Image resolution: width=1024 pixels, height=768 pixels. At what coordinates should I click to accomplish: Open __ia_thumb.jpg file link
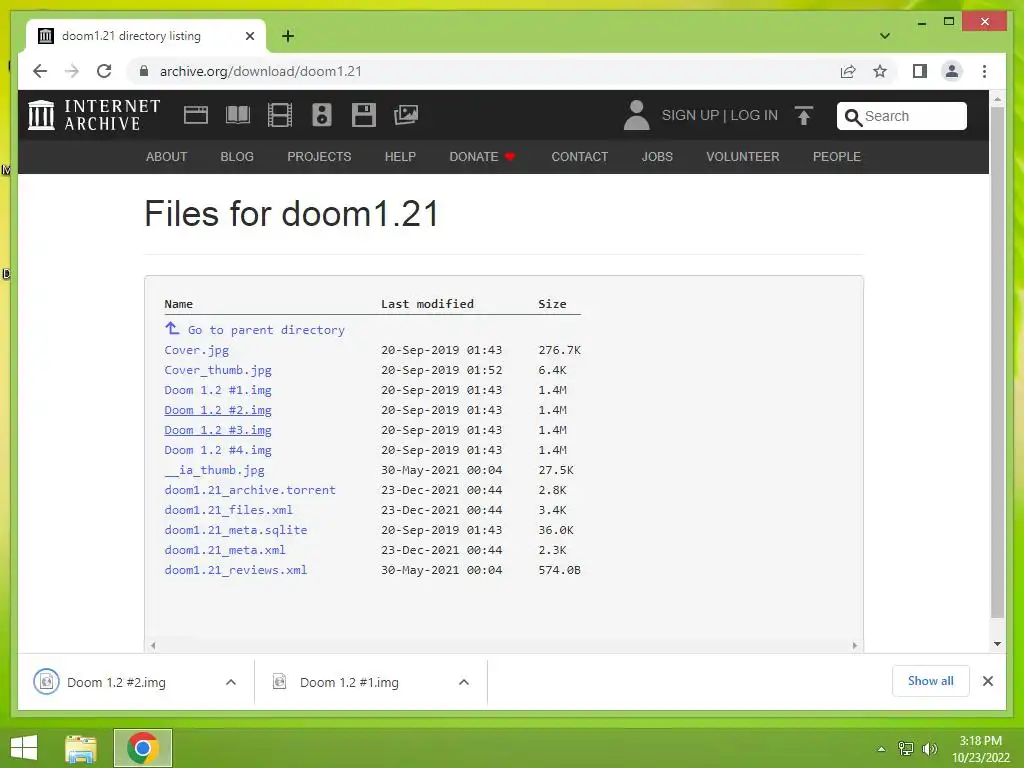coord(214,470)
